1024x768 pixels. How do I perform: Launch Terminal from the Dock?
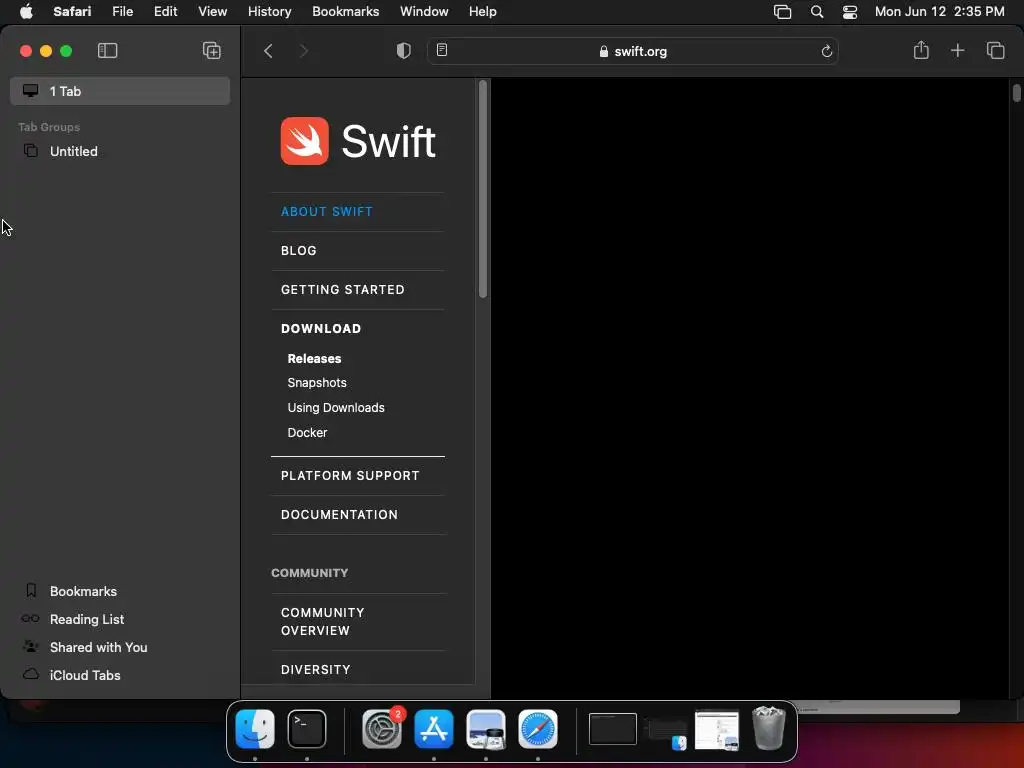(307, 729)
